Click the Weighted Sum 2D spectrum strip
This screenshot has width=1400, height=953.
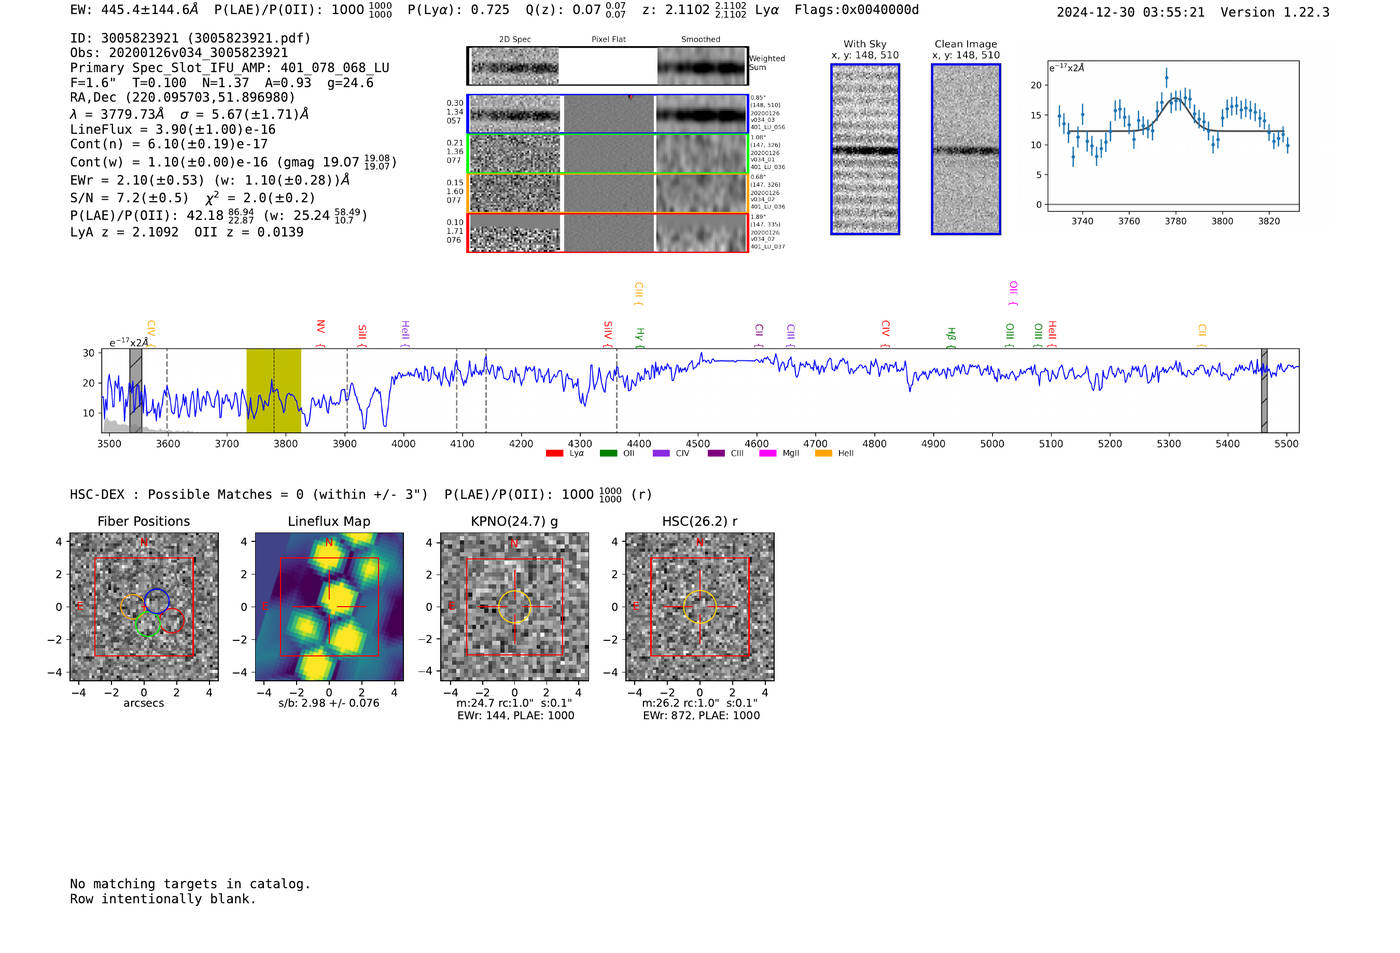point(608,66)
